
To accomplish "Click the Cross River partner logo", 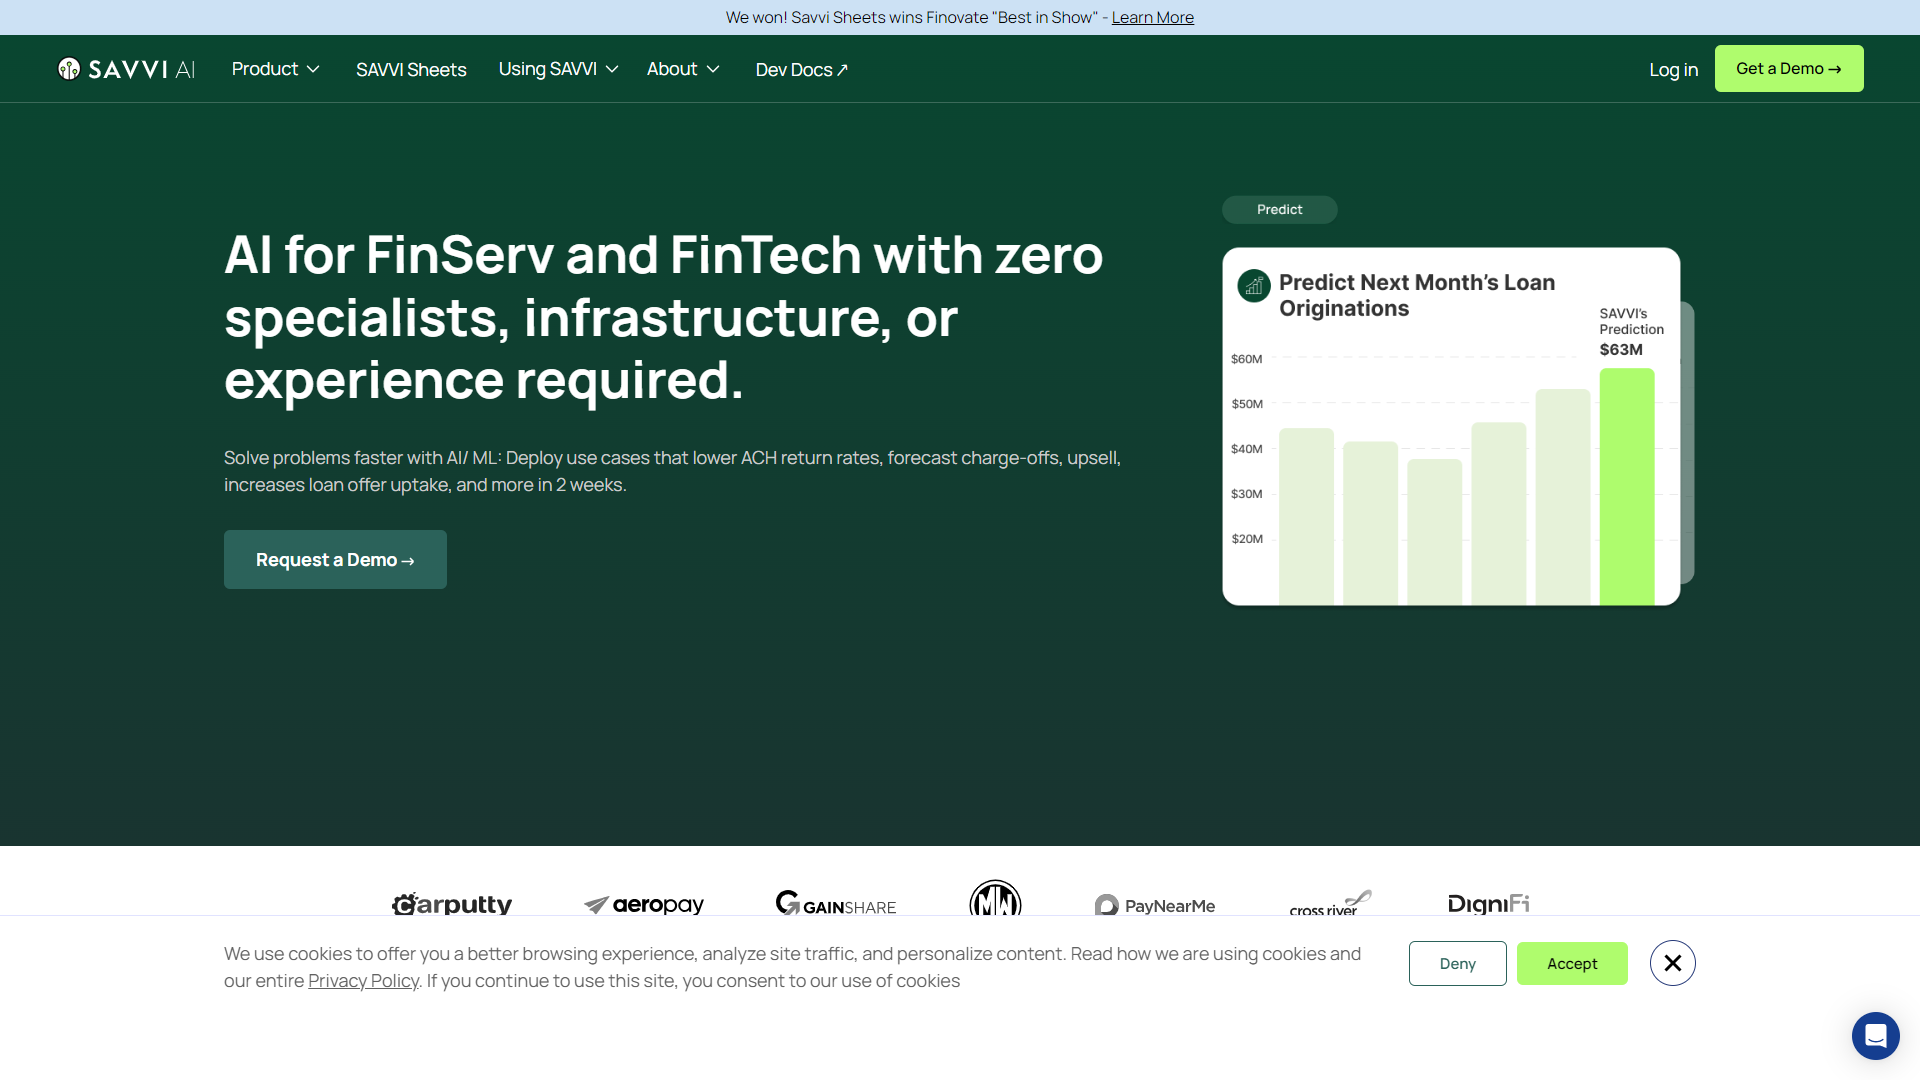I will click(1329, 905).
